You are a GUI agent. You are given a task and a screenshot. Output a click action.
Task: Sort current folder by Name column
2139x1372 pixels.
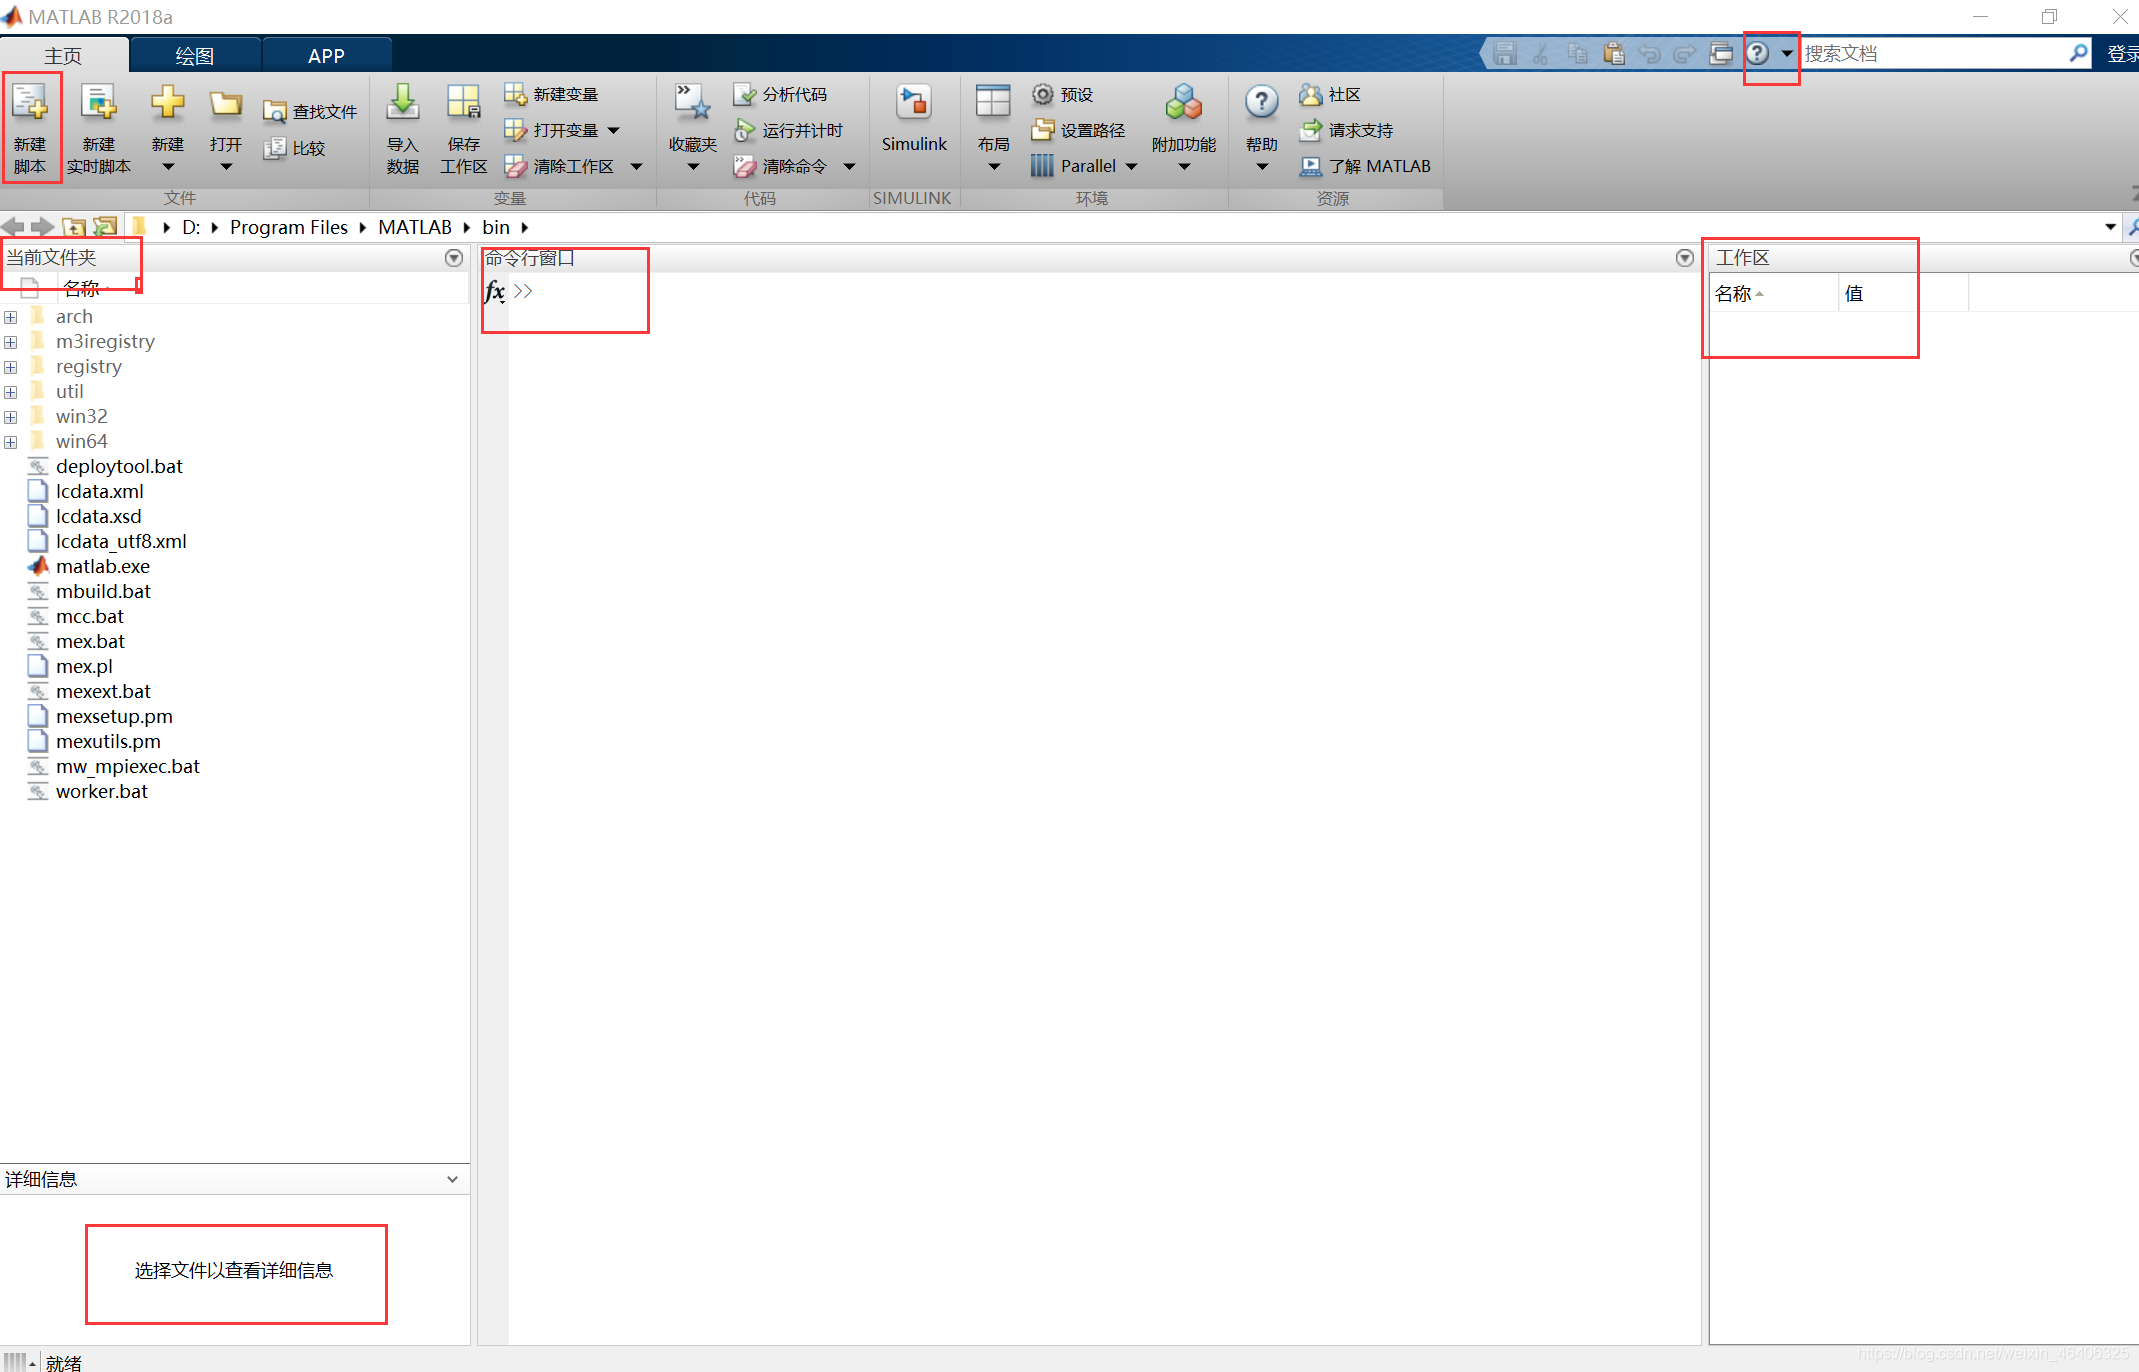pos(82,289)
